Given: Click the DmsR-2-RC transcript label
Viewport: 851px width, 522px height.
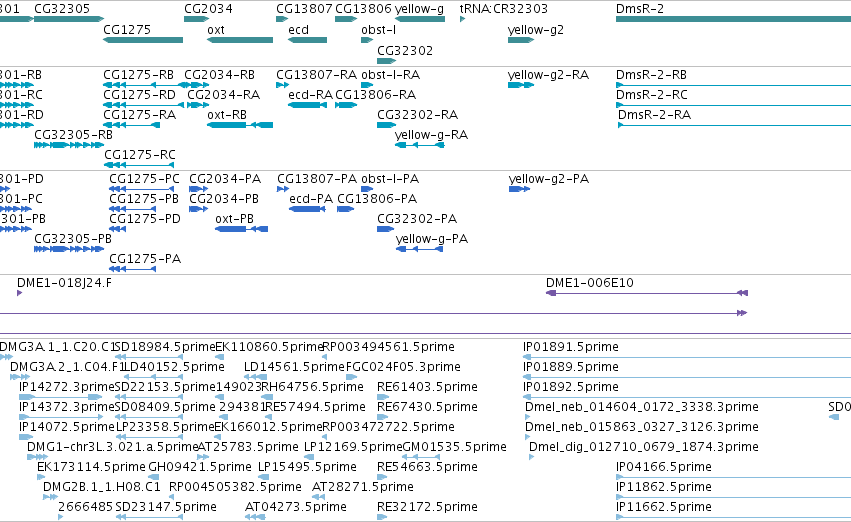Looking at the screenshot, I should click(x=652, y=94).
